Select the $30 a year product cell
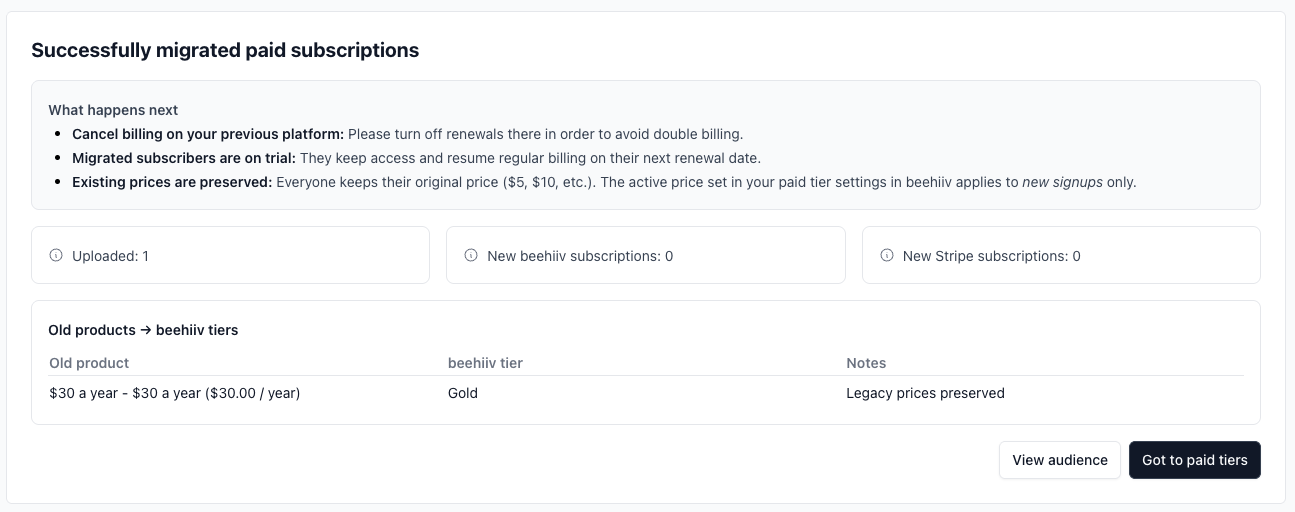The width and height of the screenshot is (1295, 512). coord(175,393)
